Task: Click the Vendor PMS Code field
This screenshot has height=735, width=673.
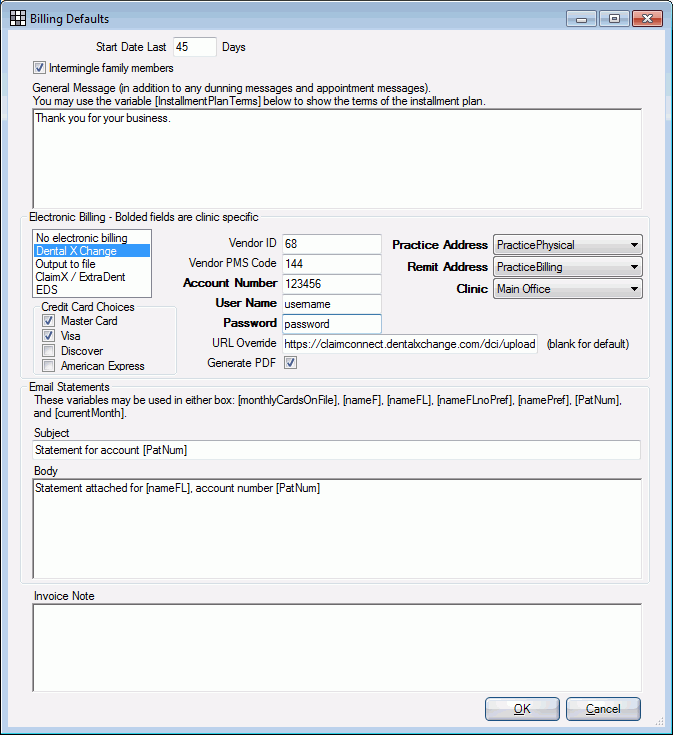Action: 332,263
